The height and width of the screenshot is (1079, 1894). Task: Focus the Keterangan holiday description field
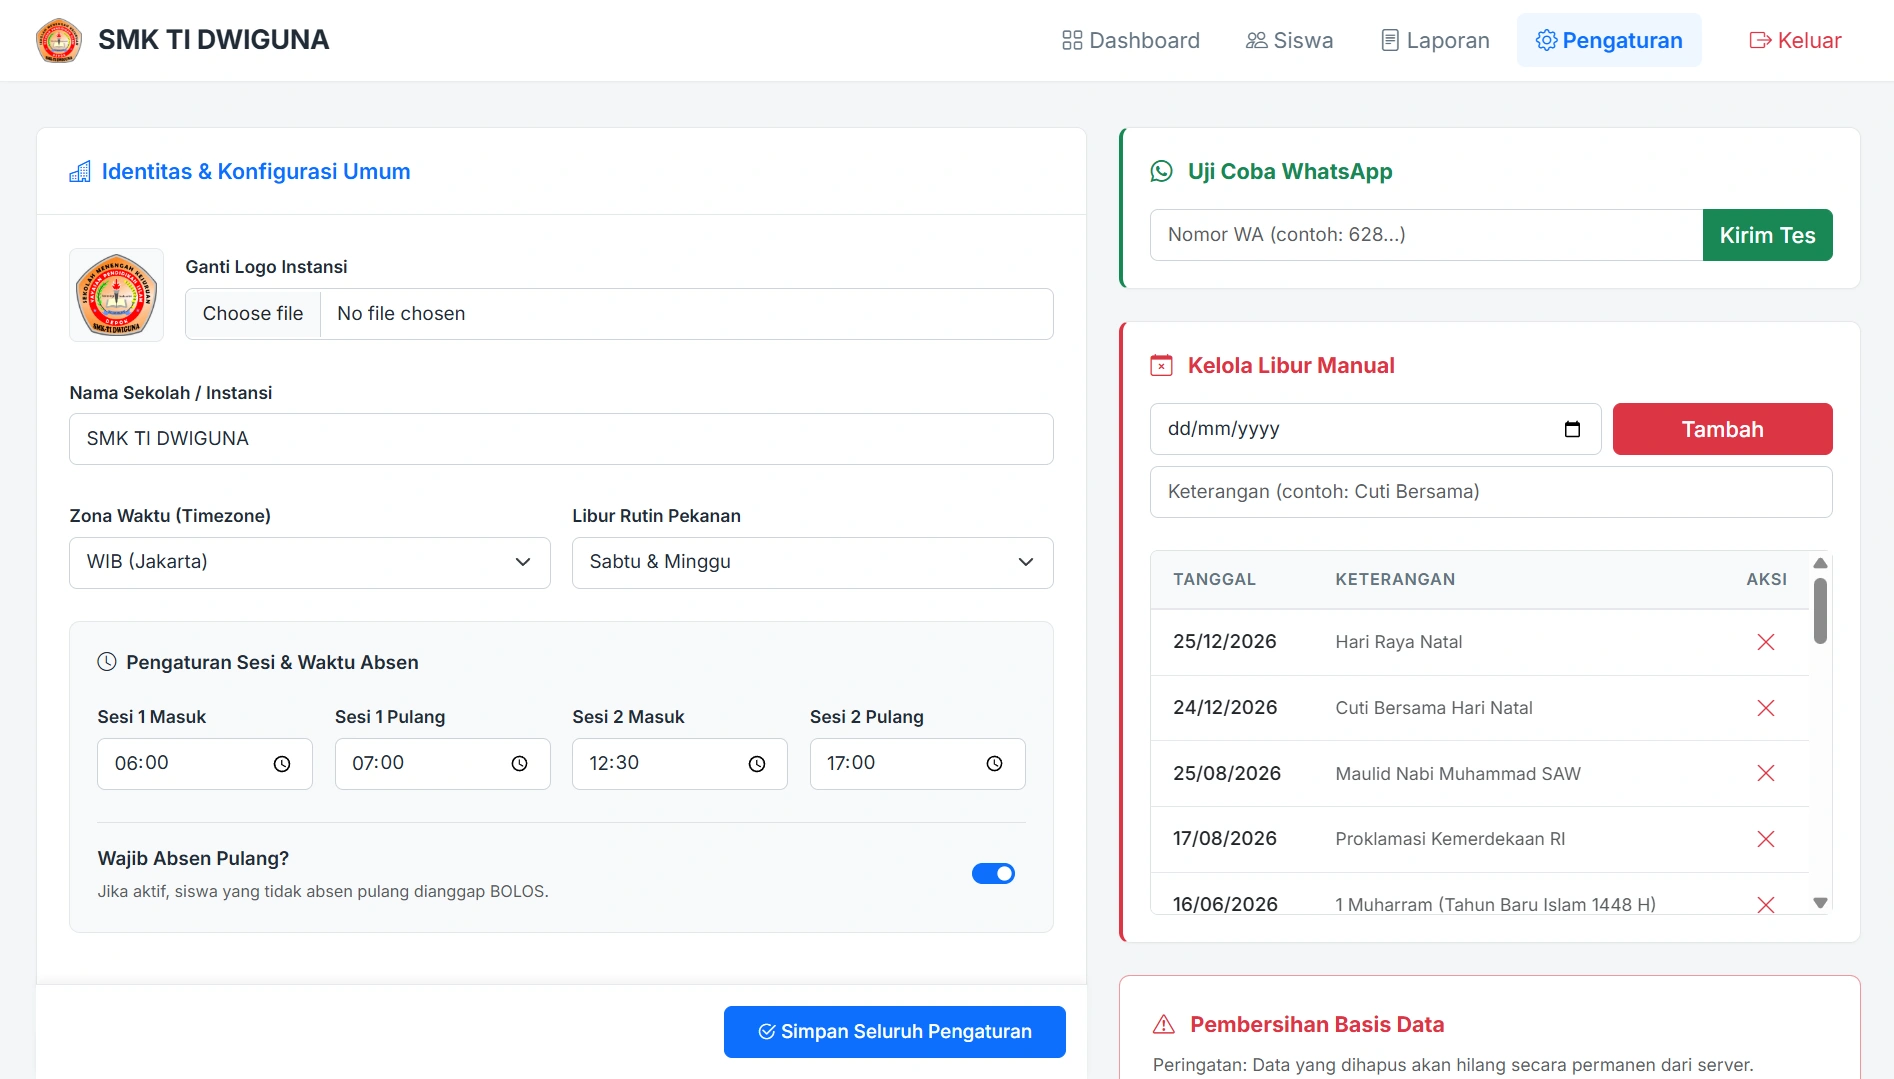1491,492
